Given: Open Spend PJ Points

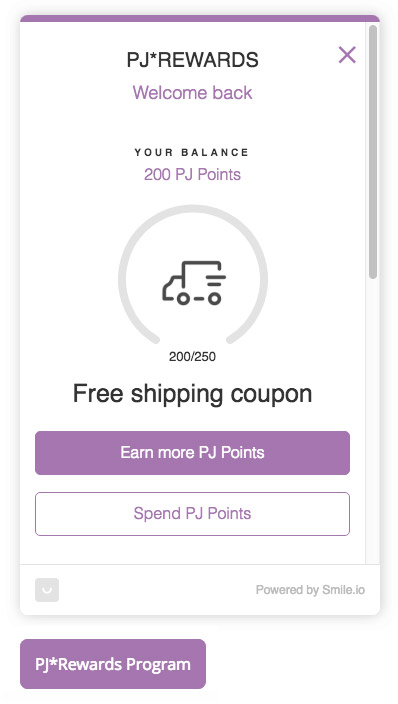Looking at the screenshot, I should point(192,514).
